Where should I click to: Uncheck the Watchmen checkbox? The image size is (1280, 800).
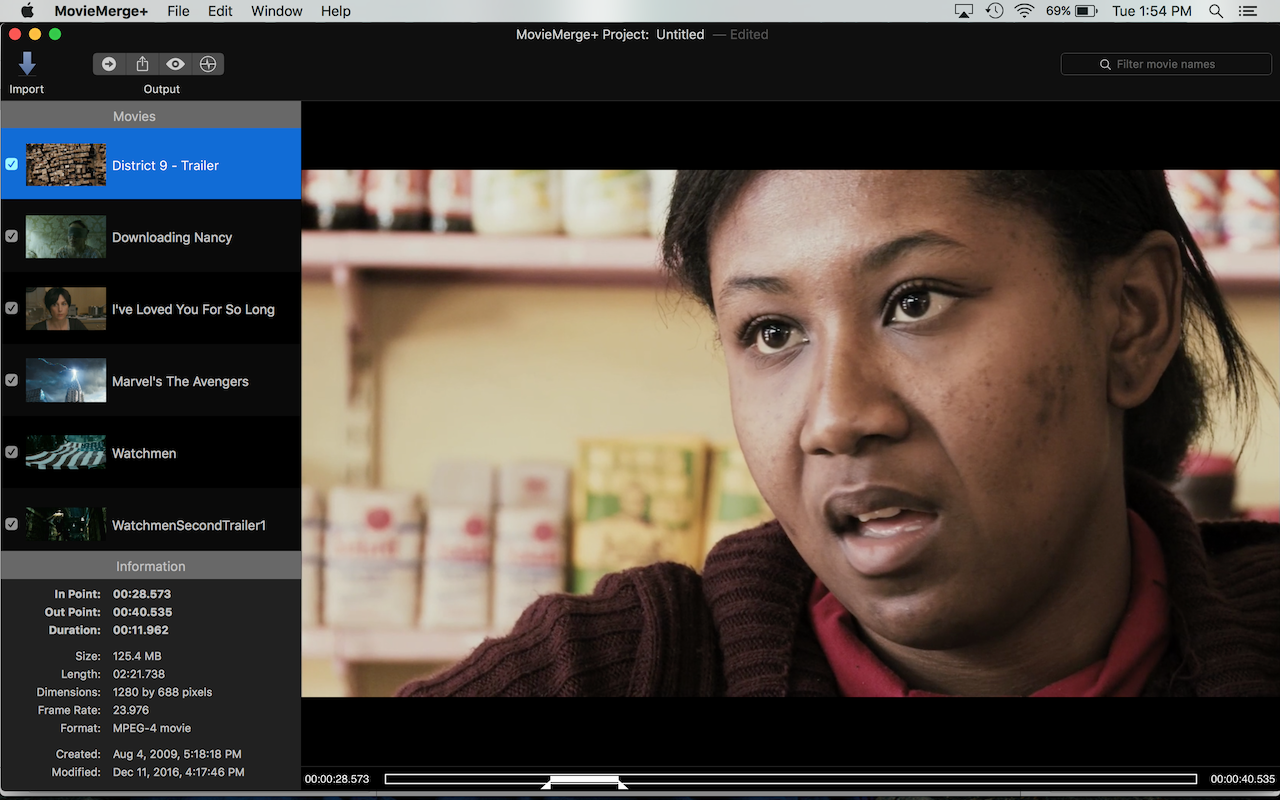click(x=12, y=452)
